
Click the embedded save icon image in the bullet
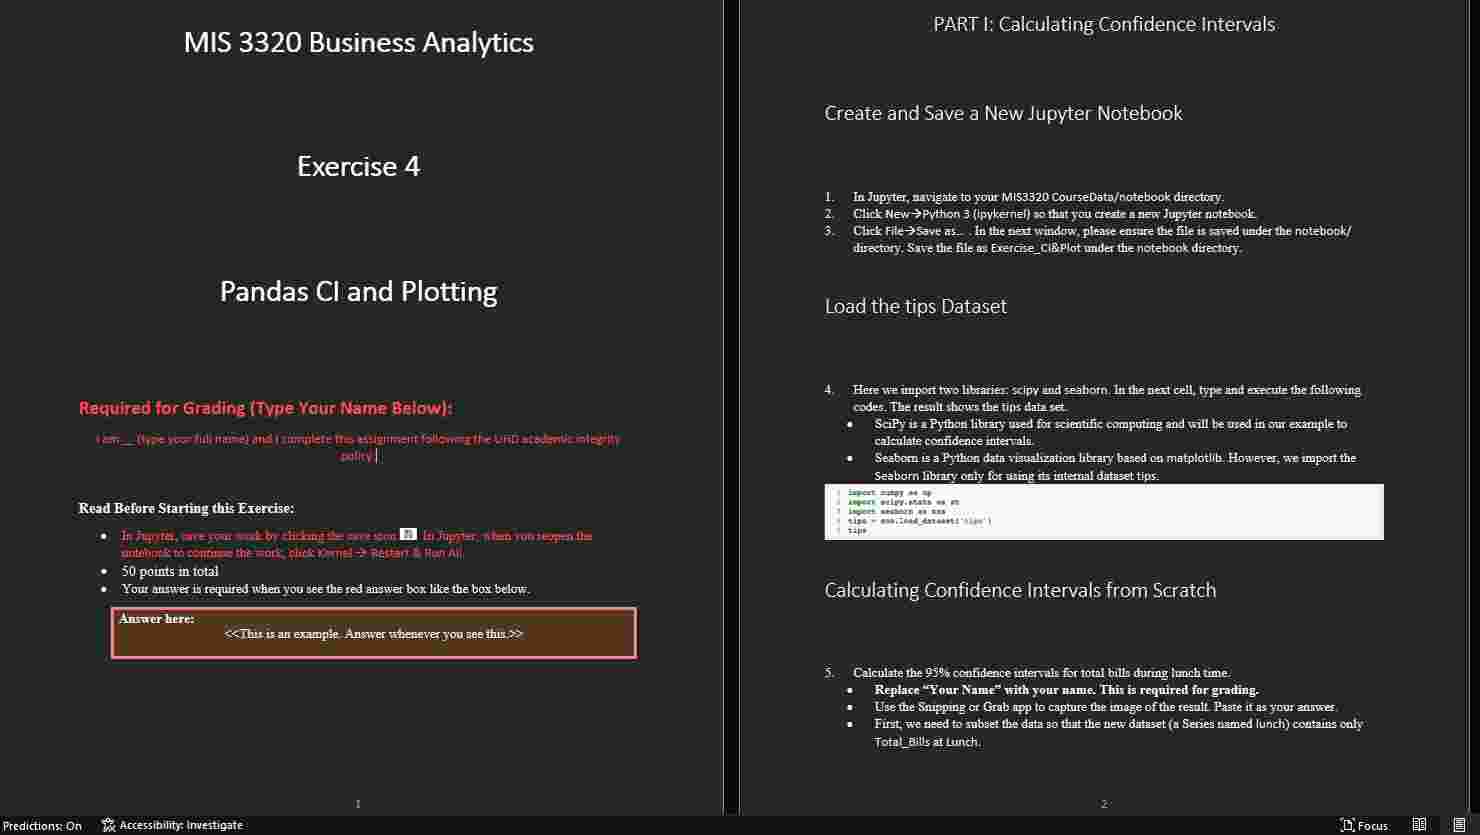(407, 535)
